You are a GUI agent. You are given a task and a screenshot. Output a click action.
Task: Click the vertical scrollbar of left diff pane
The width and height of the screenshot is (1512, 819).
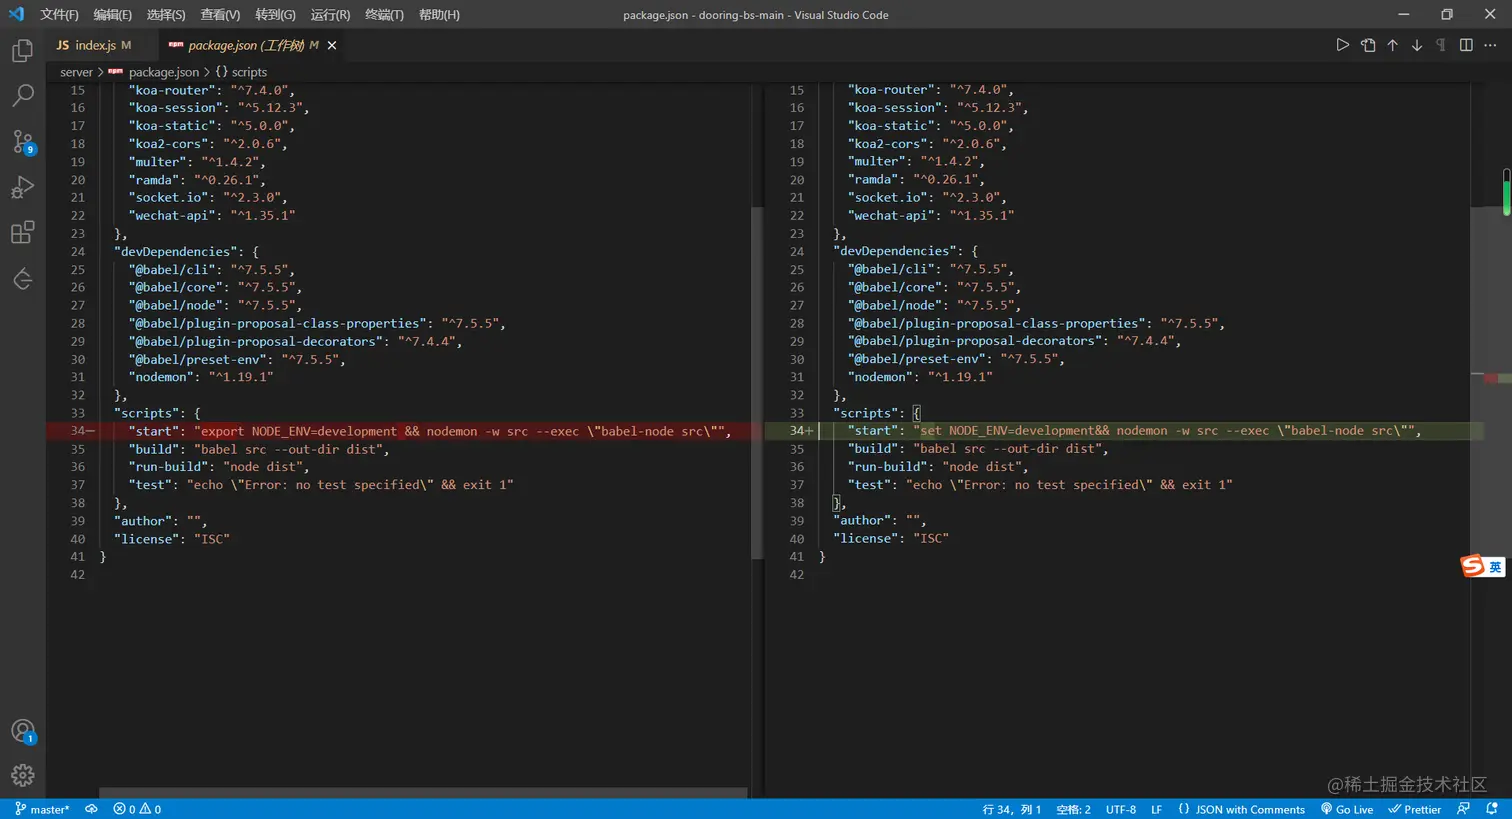tap(757, 380)
